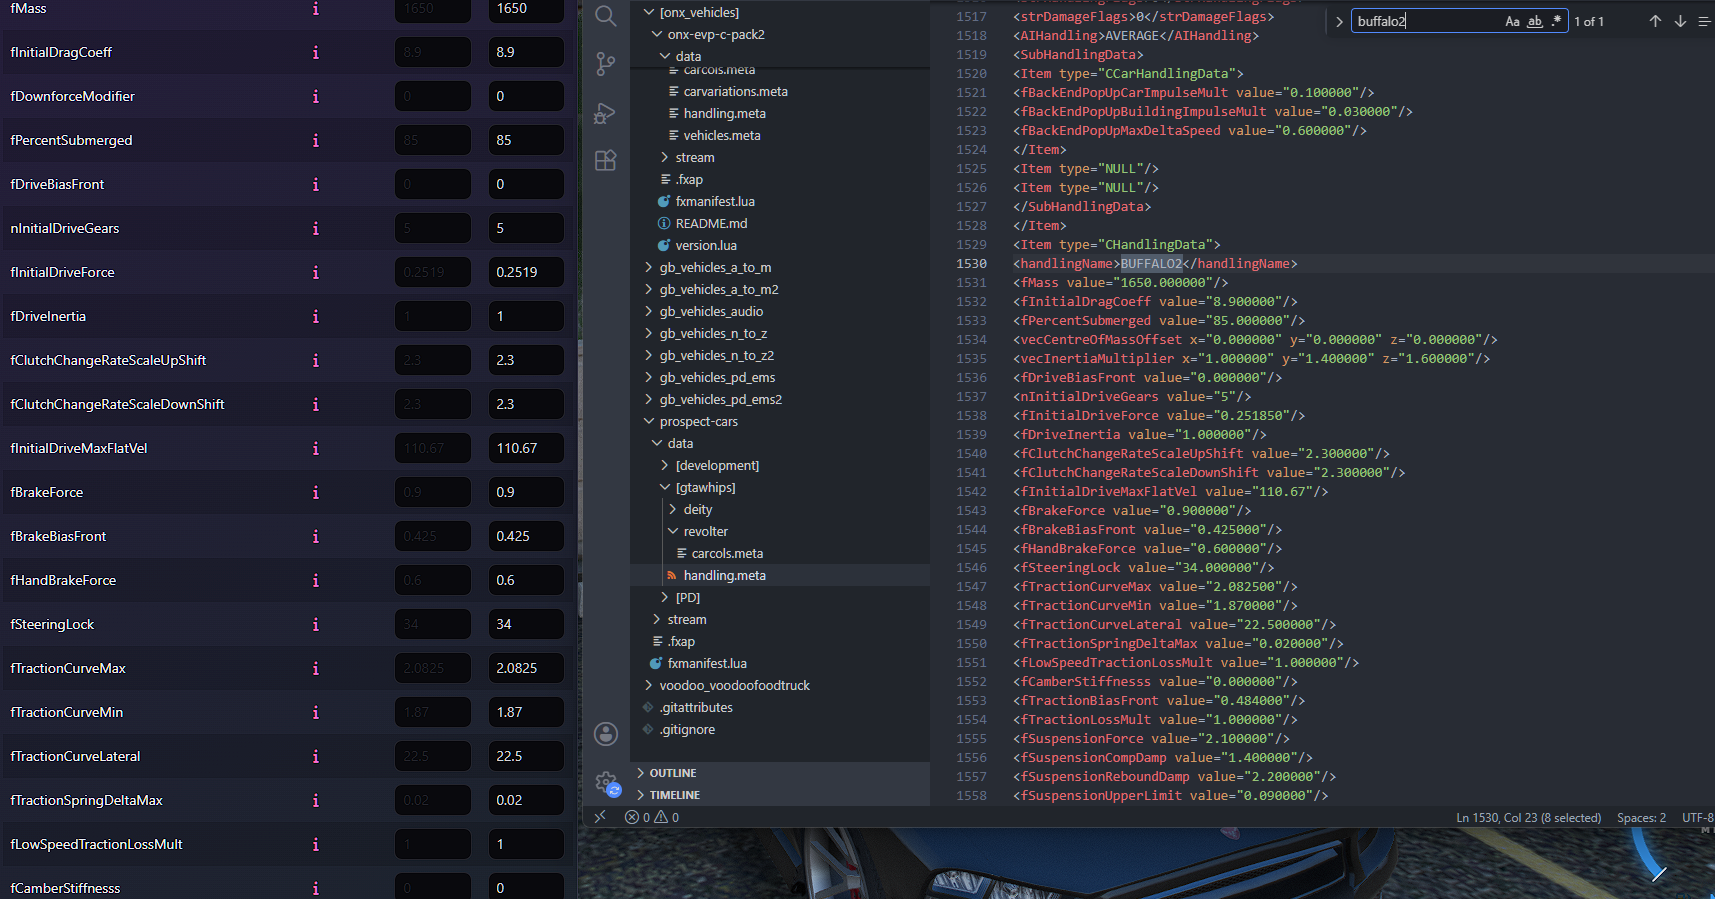
Task: Open the Extensions view
Action: [605, 160]
